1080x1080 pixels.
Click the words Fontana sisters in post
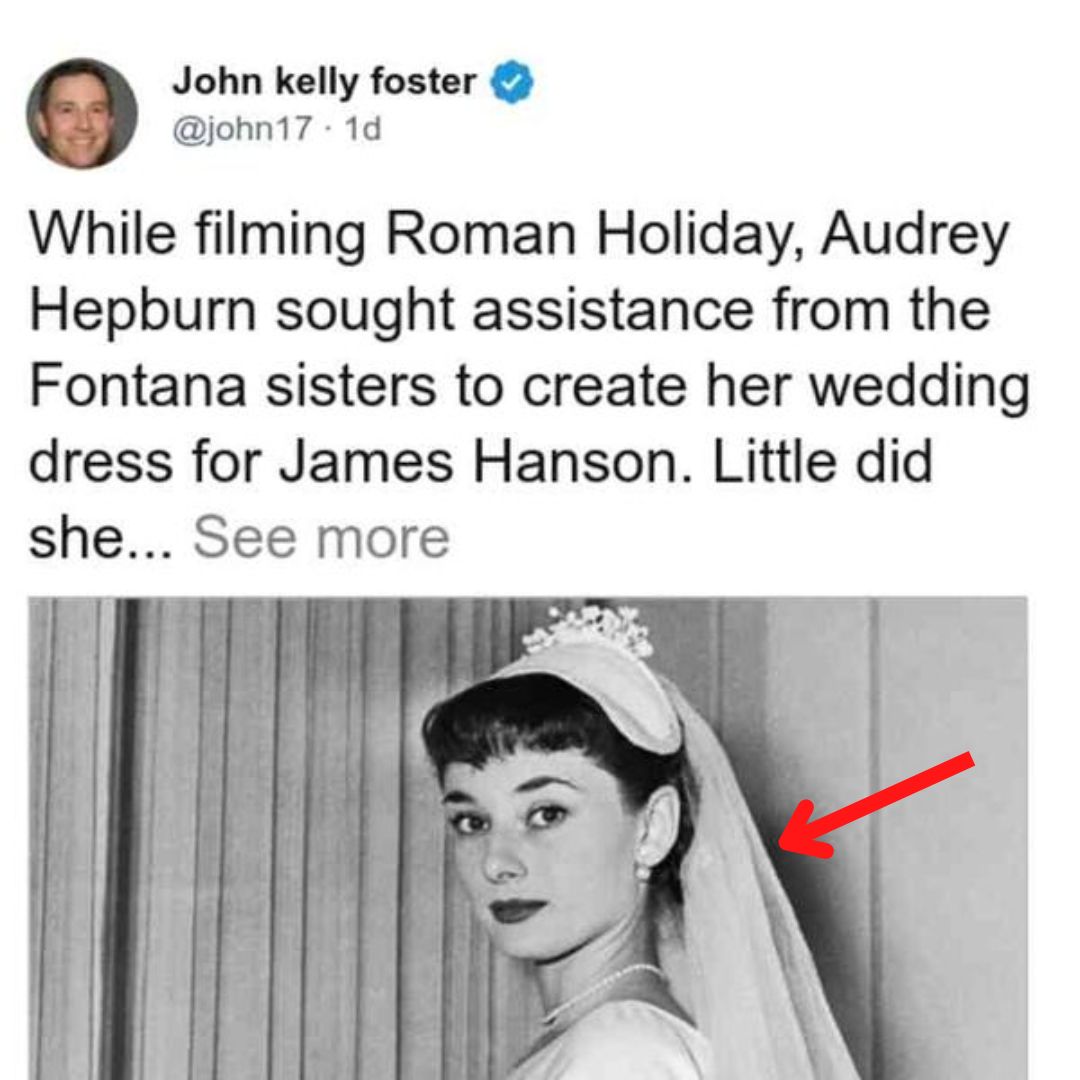point(233,386)
